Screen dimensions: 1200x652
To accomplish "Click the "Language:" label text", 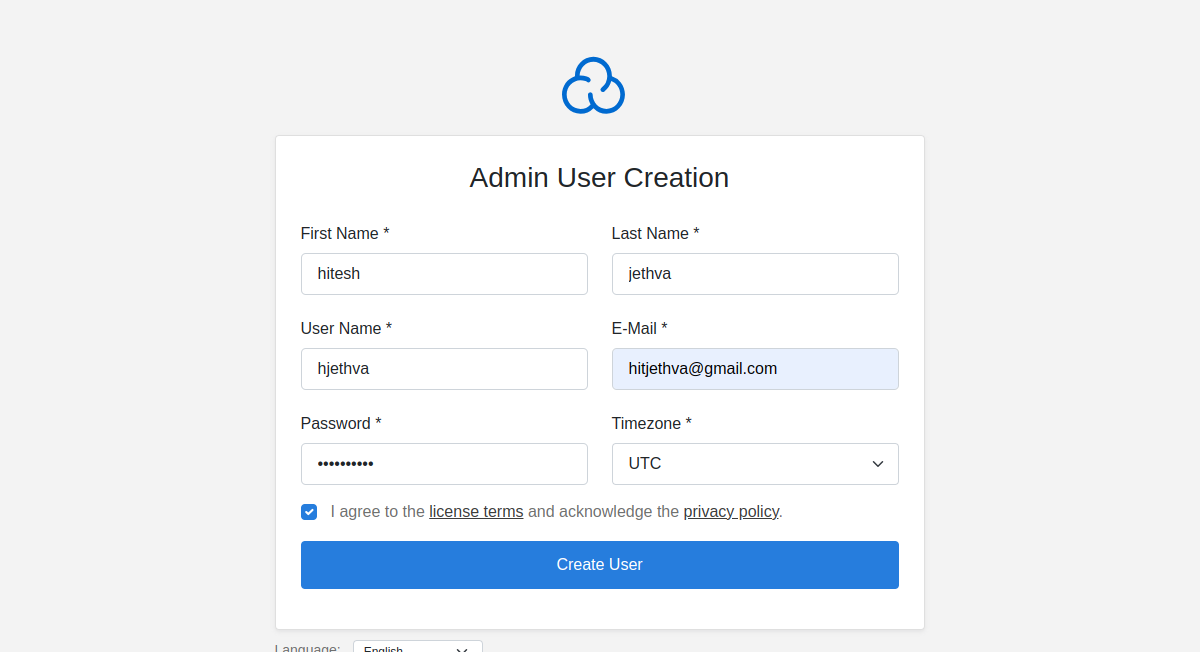I will 307,647.
